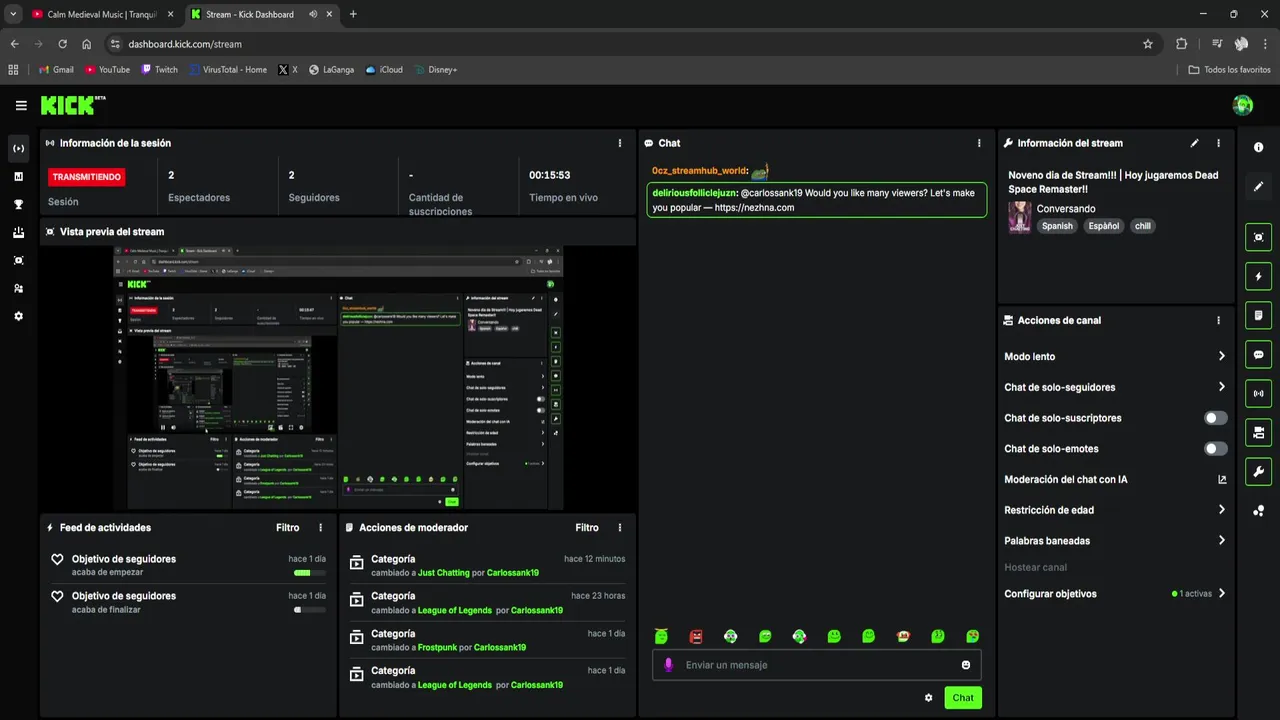1280x720 pixels.
Task: Open Filtro in Acciones de moderador
Action: point(587,527)
